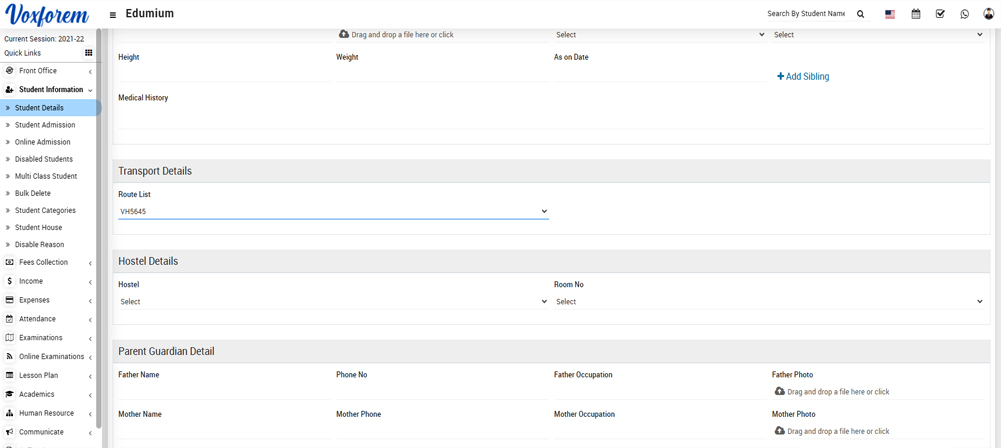
Task: Click the hamburger menu toggle icon
Action: click(113, 14)
